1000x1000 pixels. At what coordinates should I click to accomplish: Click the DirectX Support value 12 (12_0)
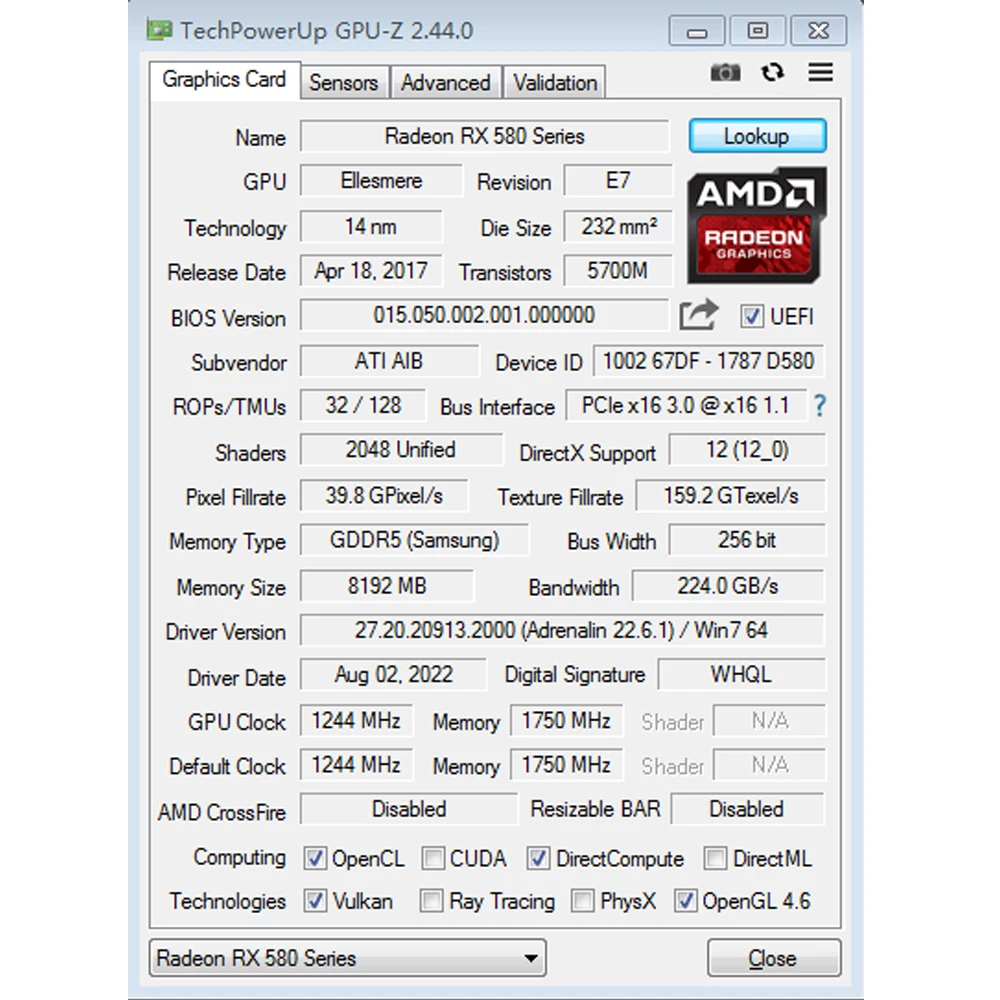[747, 450]
